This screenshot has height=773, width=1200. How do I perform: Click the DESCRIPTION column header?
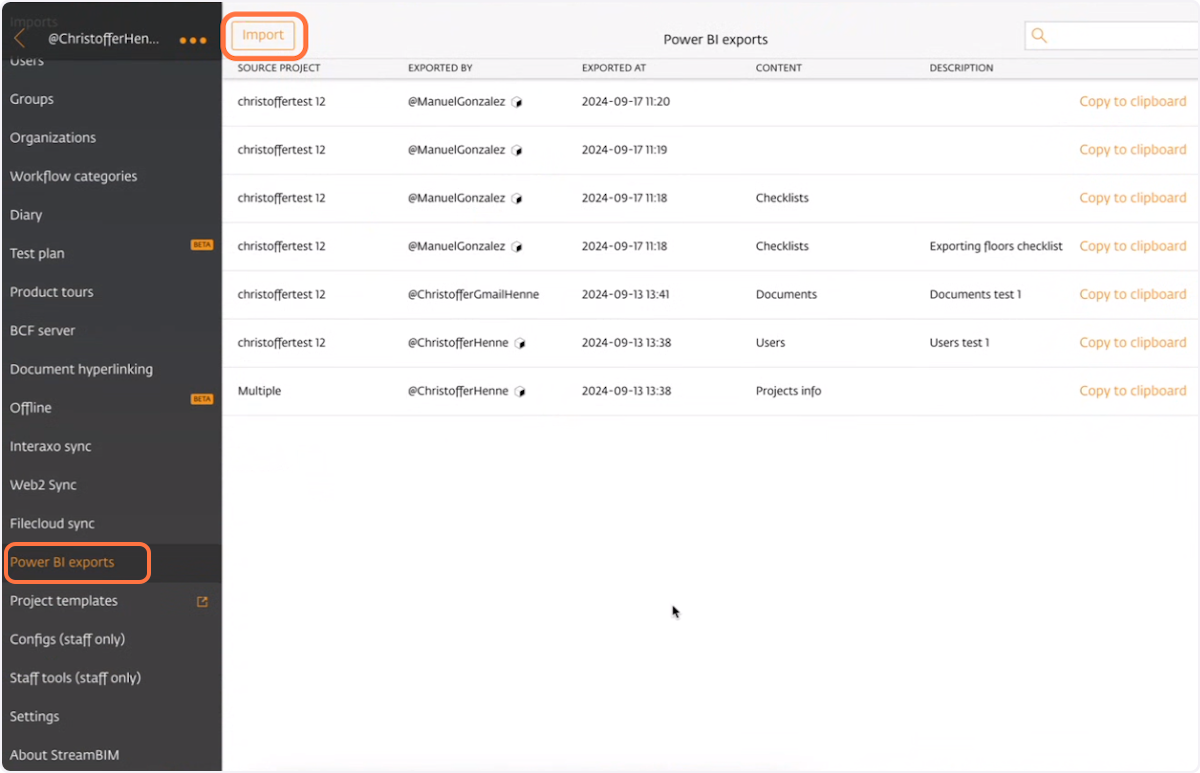pos(962,68)
